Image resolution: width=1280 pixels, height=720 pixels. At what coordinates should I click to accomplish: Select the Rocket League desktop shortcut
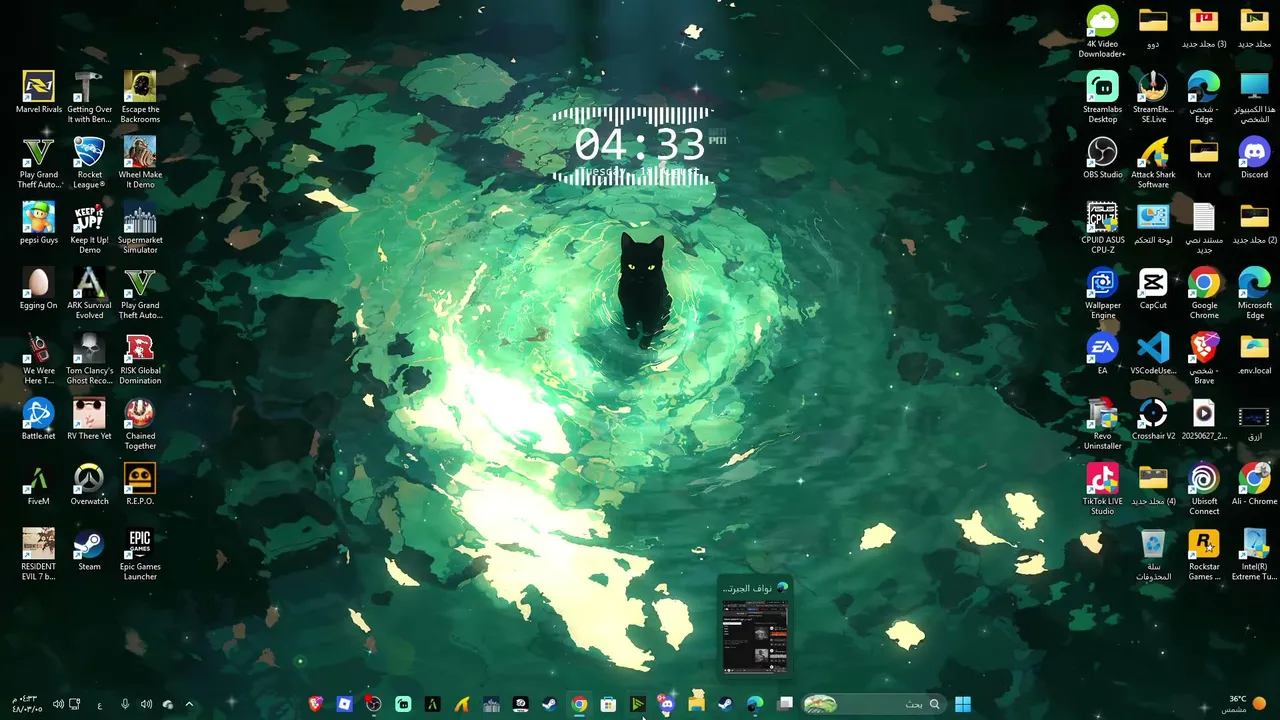90,162
